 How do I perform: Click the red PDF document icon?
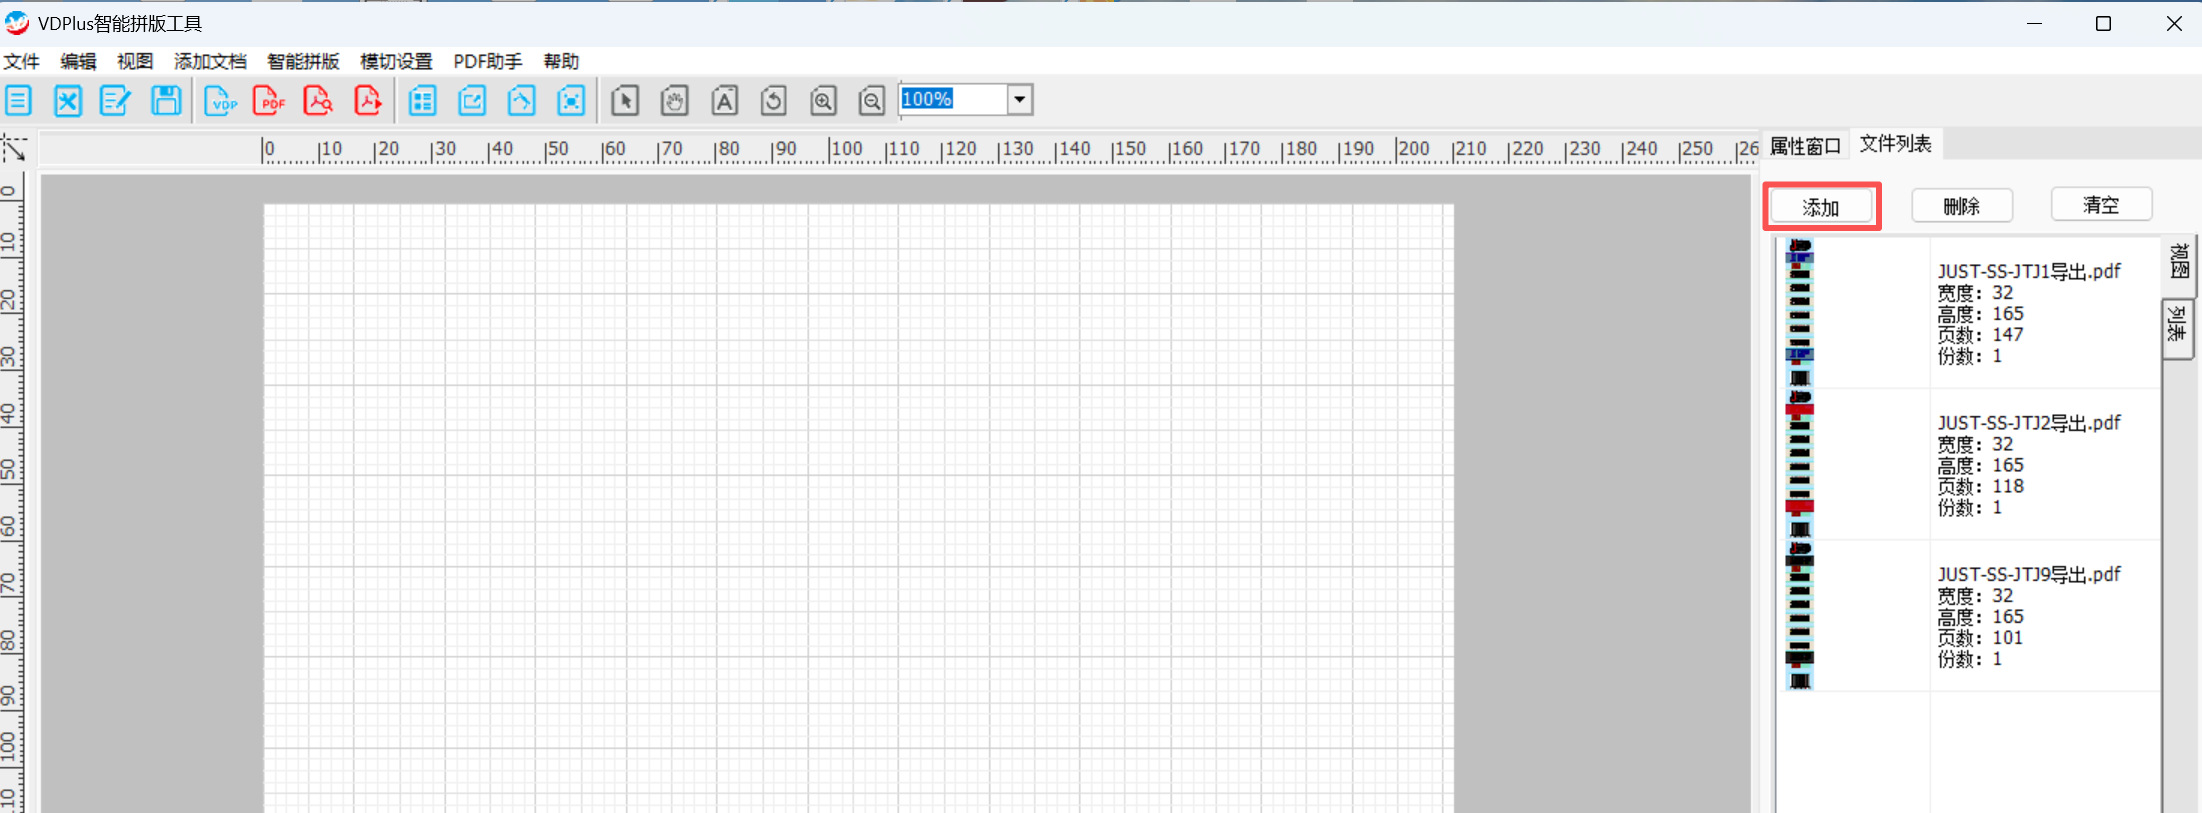click(269, 101)
